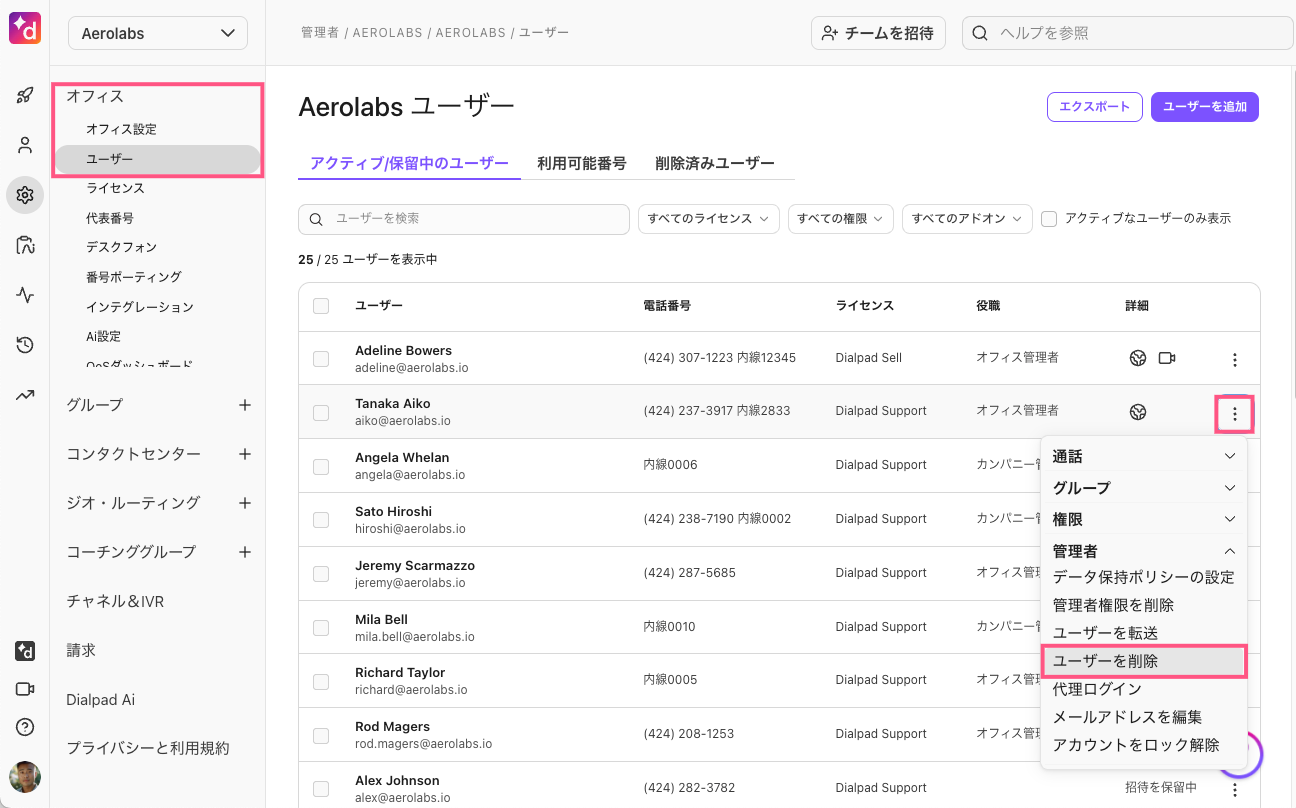
Task: Expand the 権限 section in the menu
Action: click(x=1144, y=520)
